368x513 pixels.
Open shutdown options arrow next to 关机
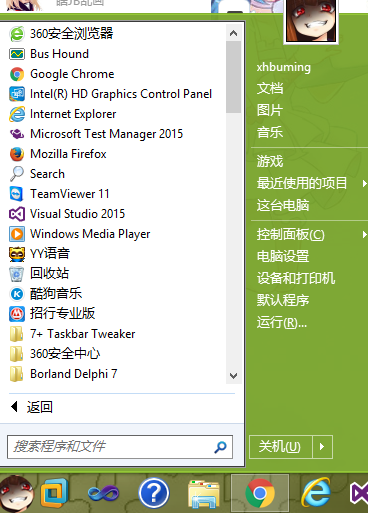(x=322, y=446)
